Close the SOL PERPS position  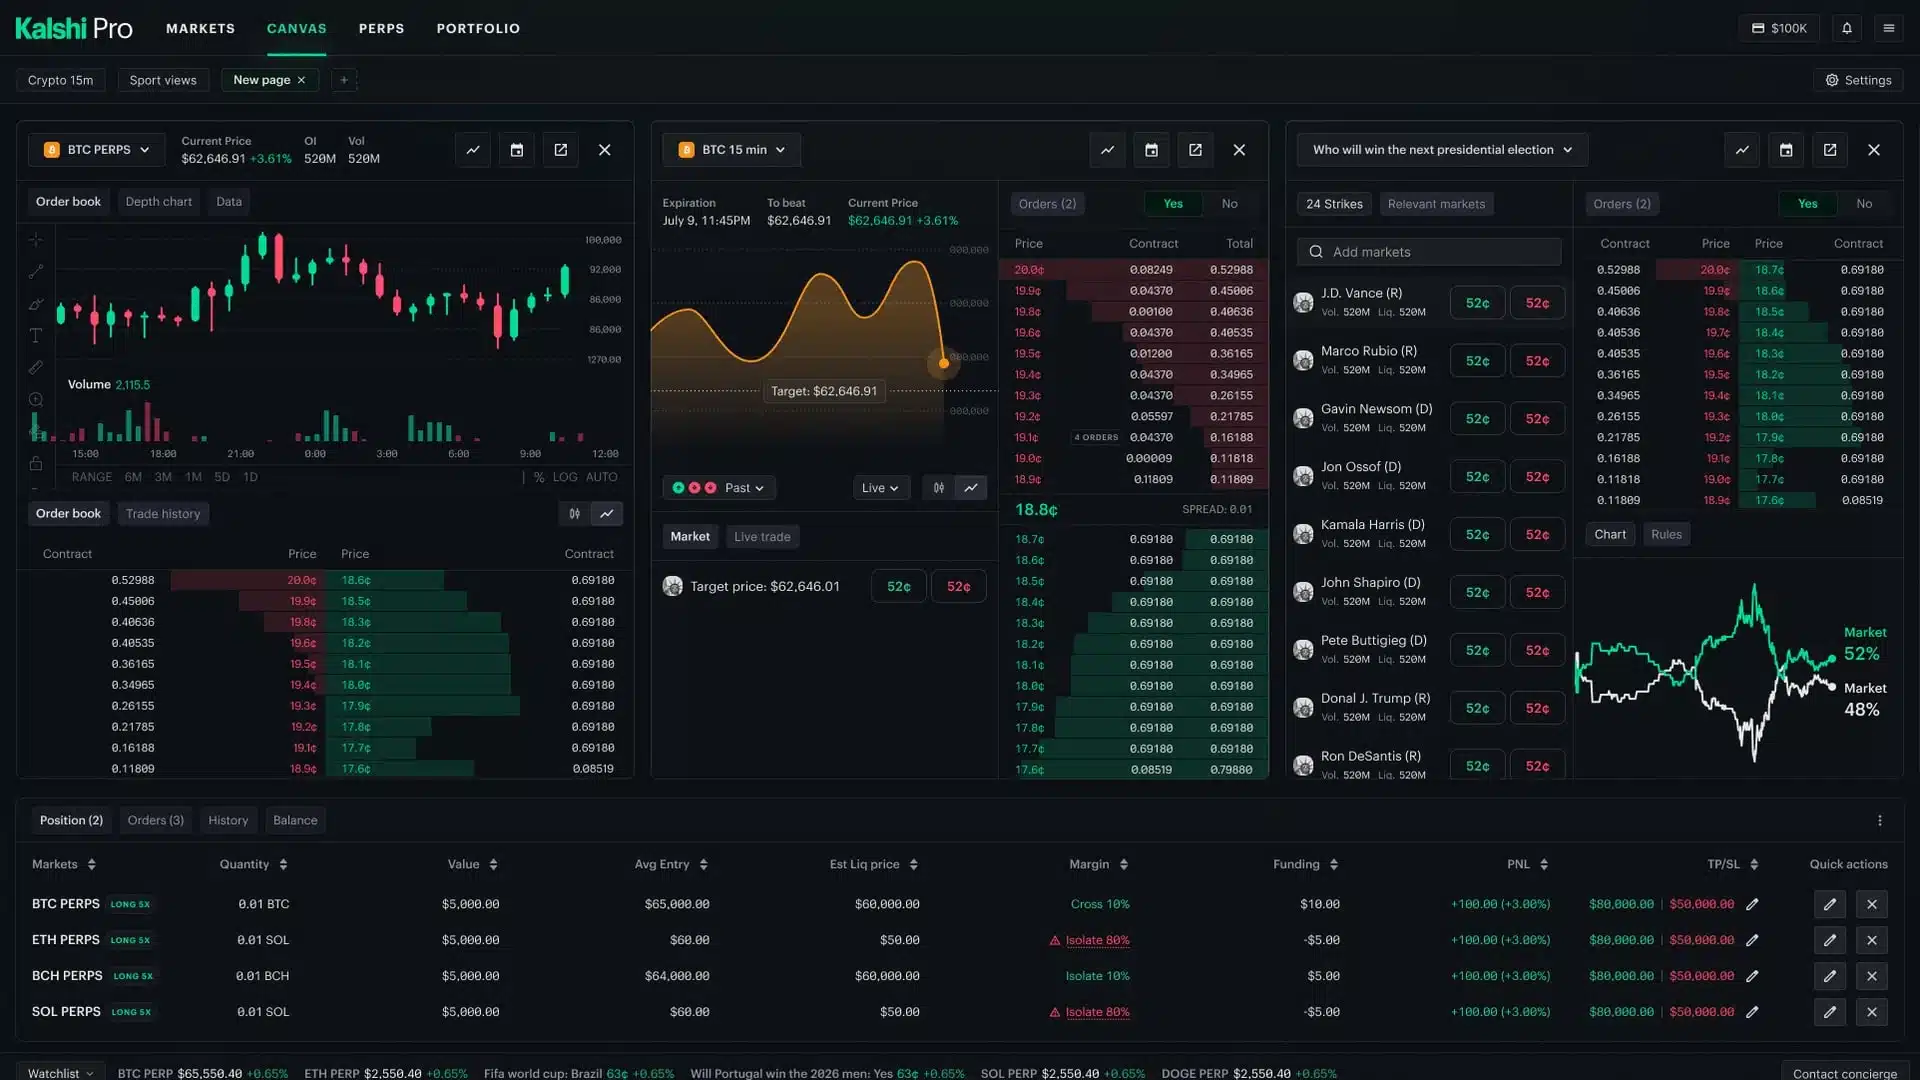[1872, 1012]
